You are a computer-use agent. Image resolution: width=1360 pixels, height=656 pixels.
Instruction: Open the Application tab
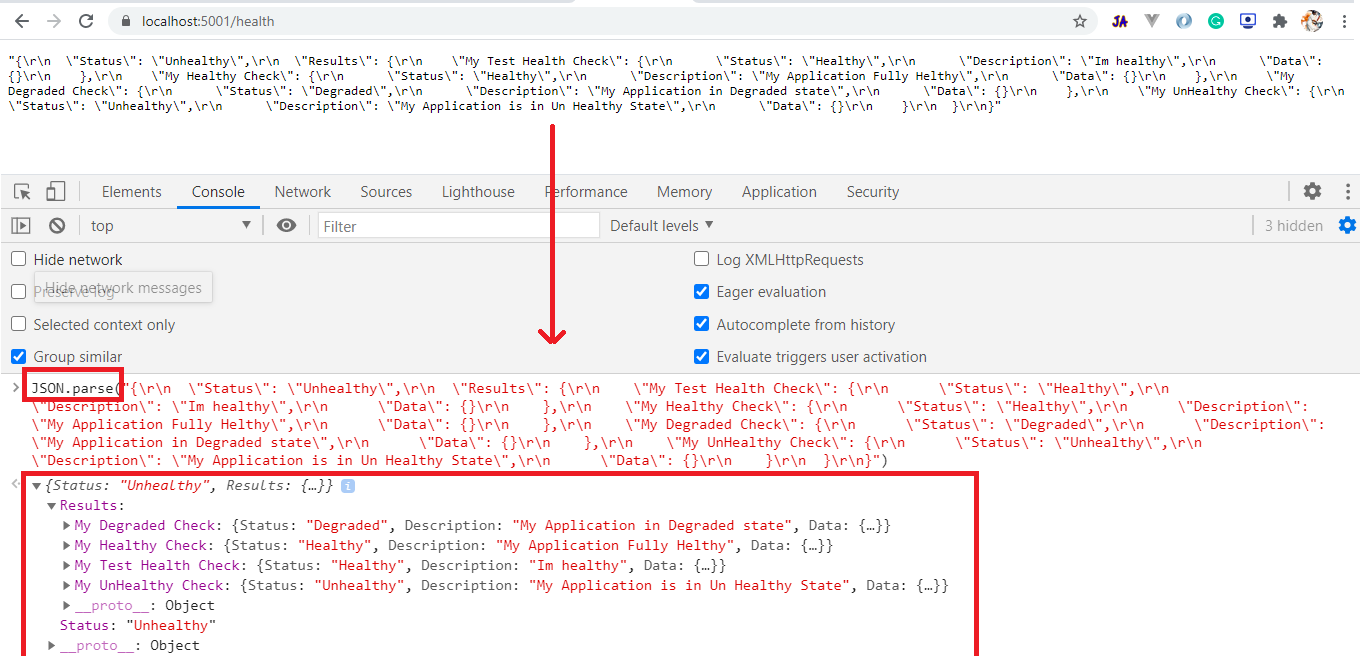click(x=779, y=192)
